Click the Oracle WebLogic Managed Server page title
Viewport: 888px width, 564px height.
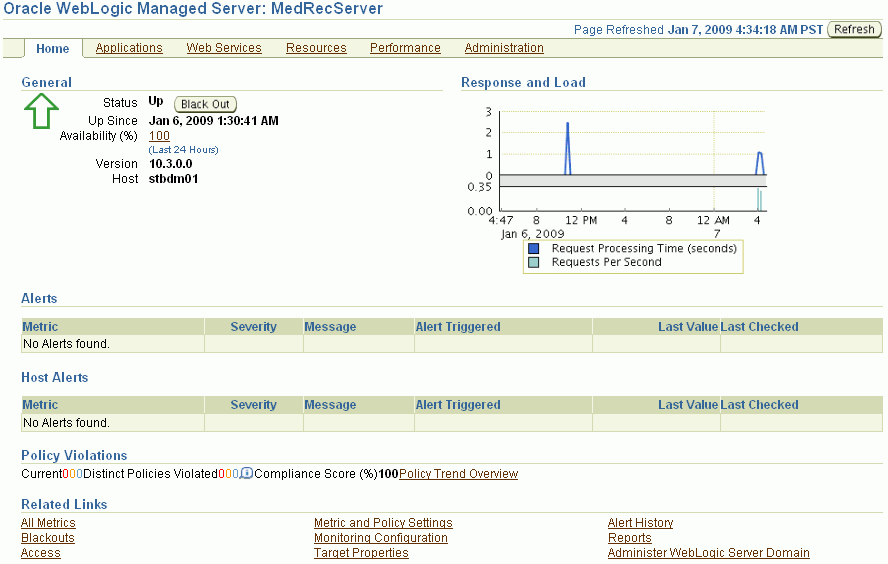click(193, 9)
